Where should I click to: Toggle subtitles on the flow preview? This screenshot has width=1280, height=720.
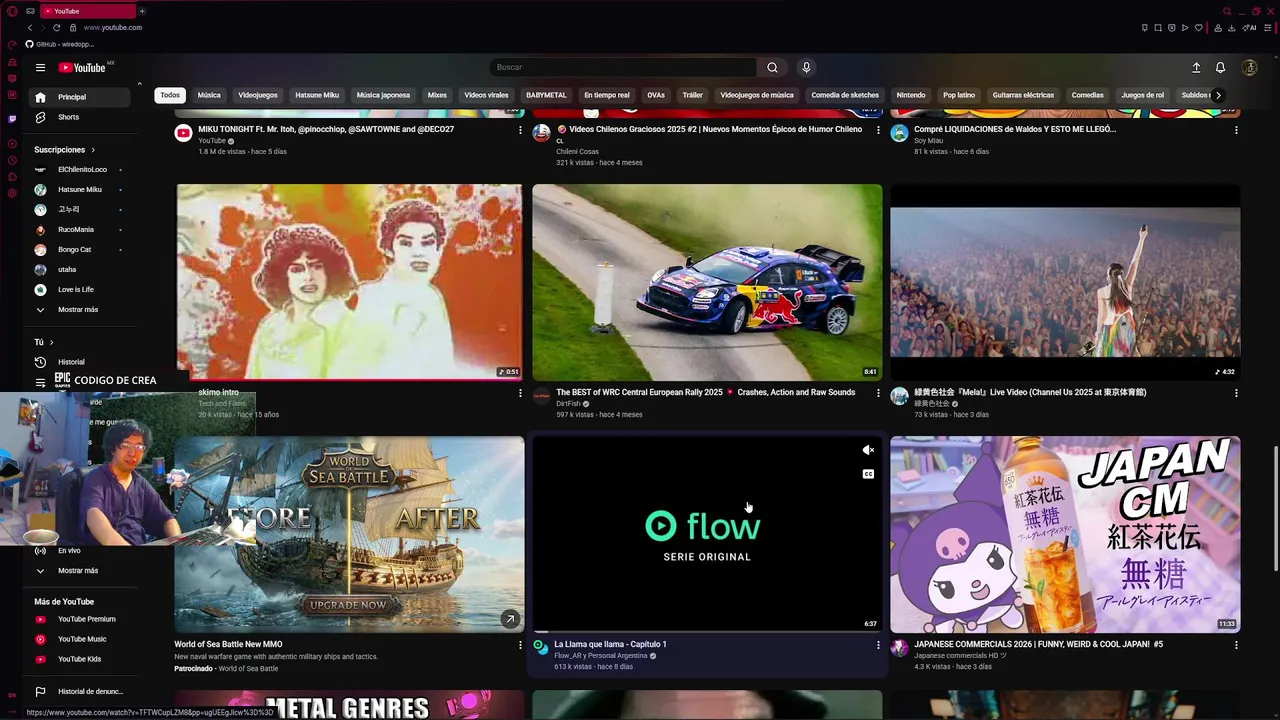[x=868, y=474]
